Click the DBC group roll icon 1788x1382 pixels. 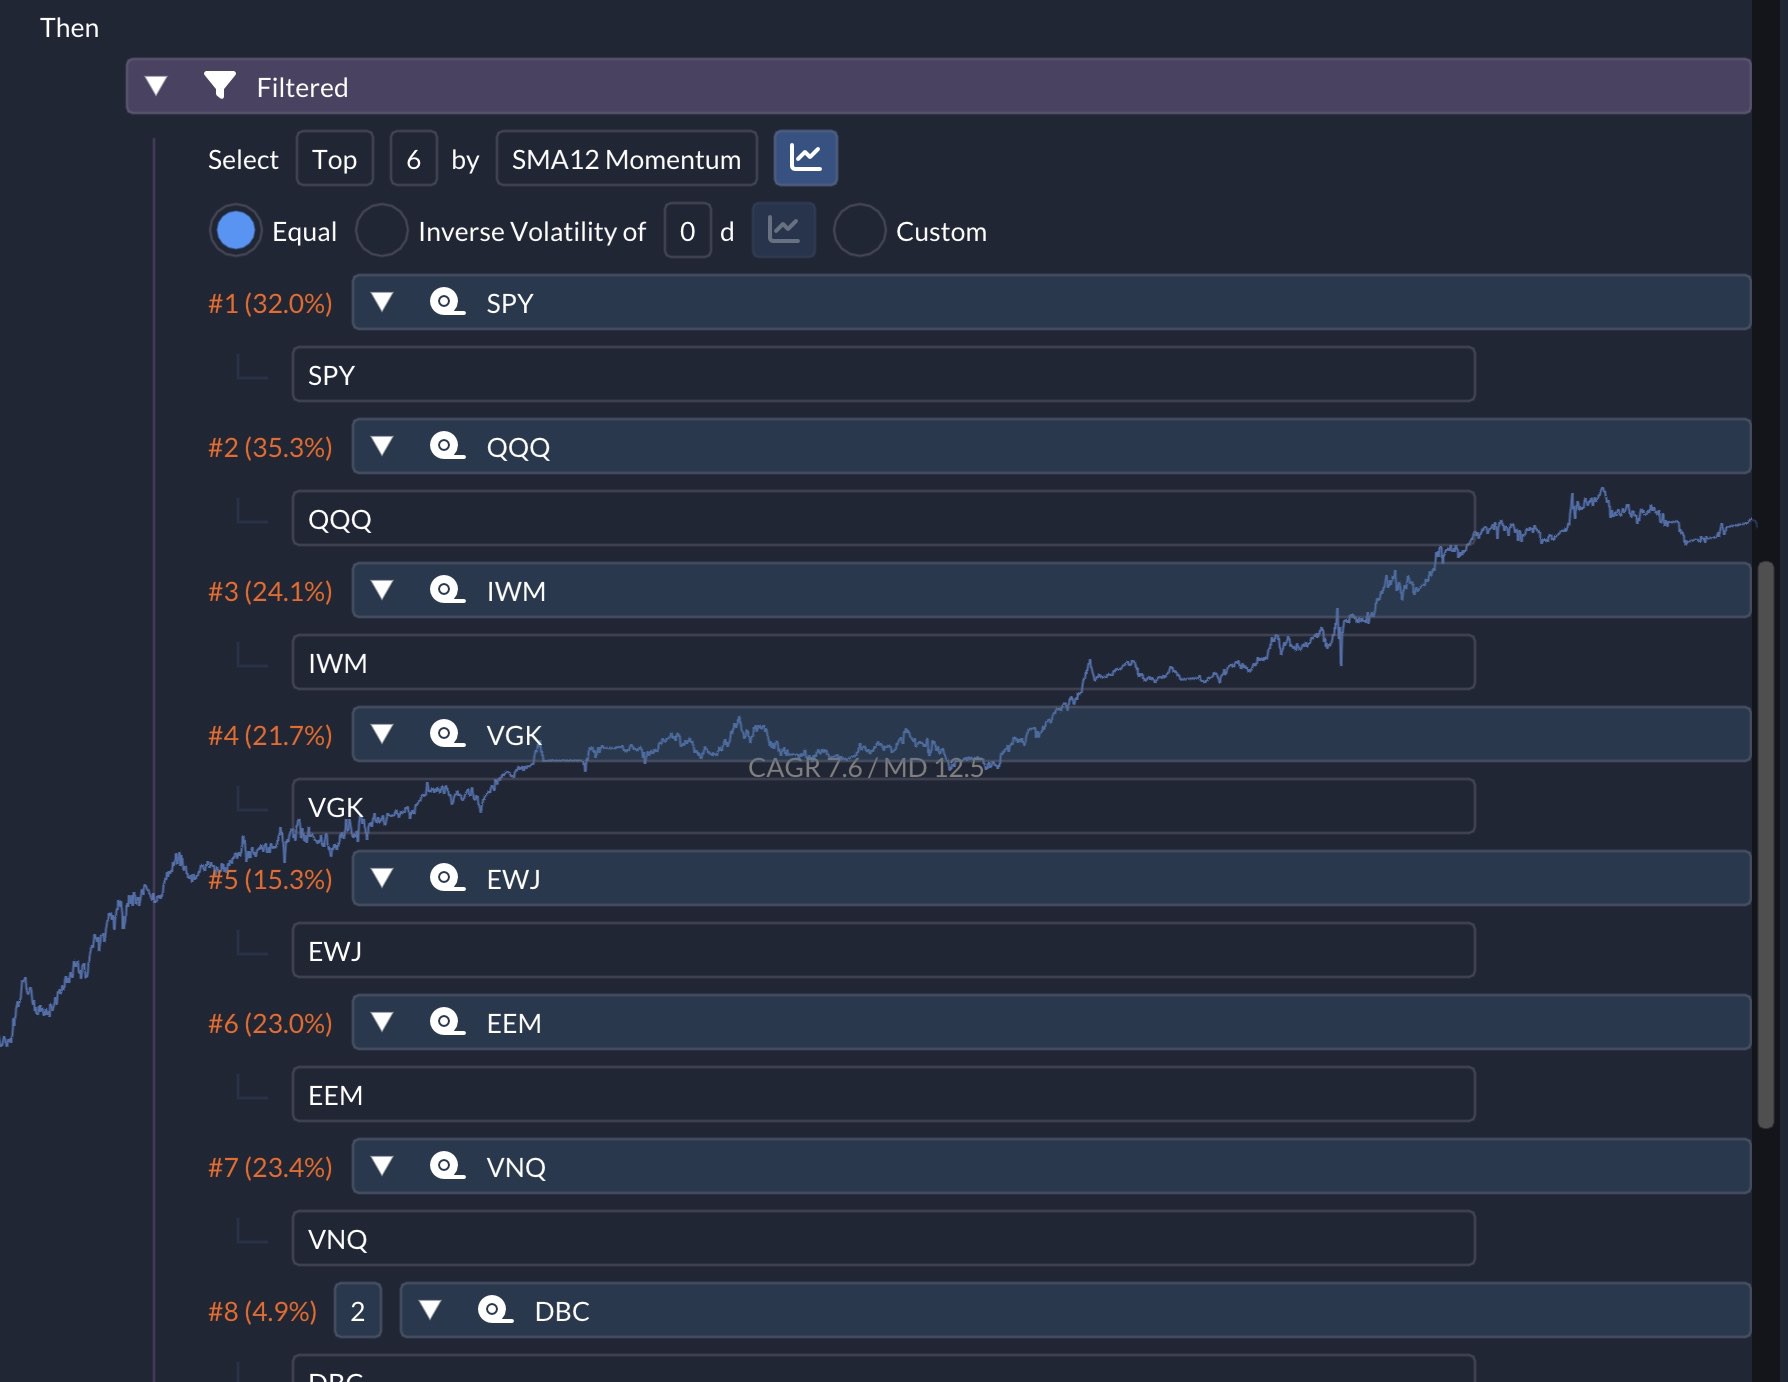[x=495, y=1310]
